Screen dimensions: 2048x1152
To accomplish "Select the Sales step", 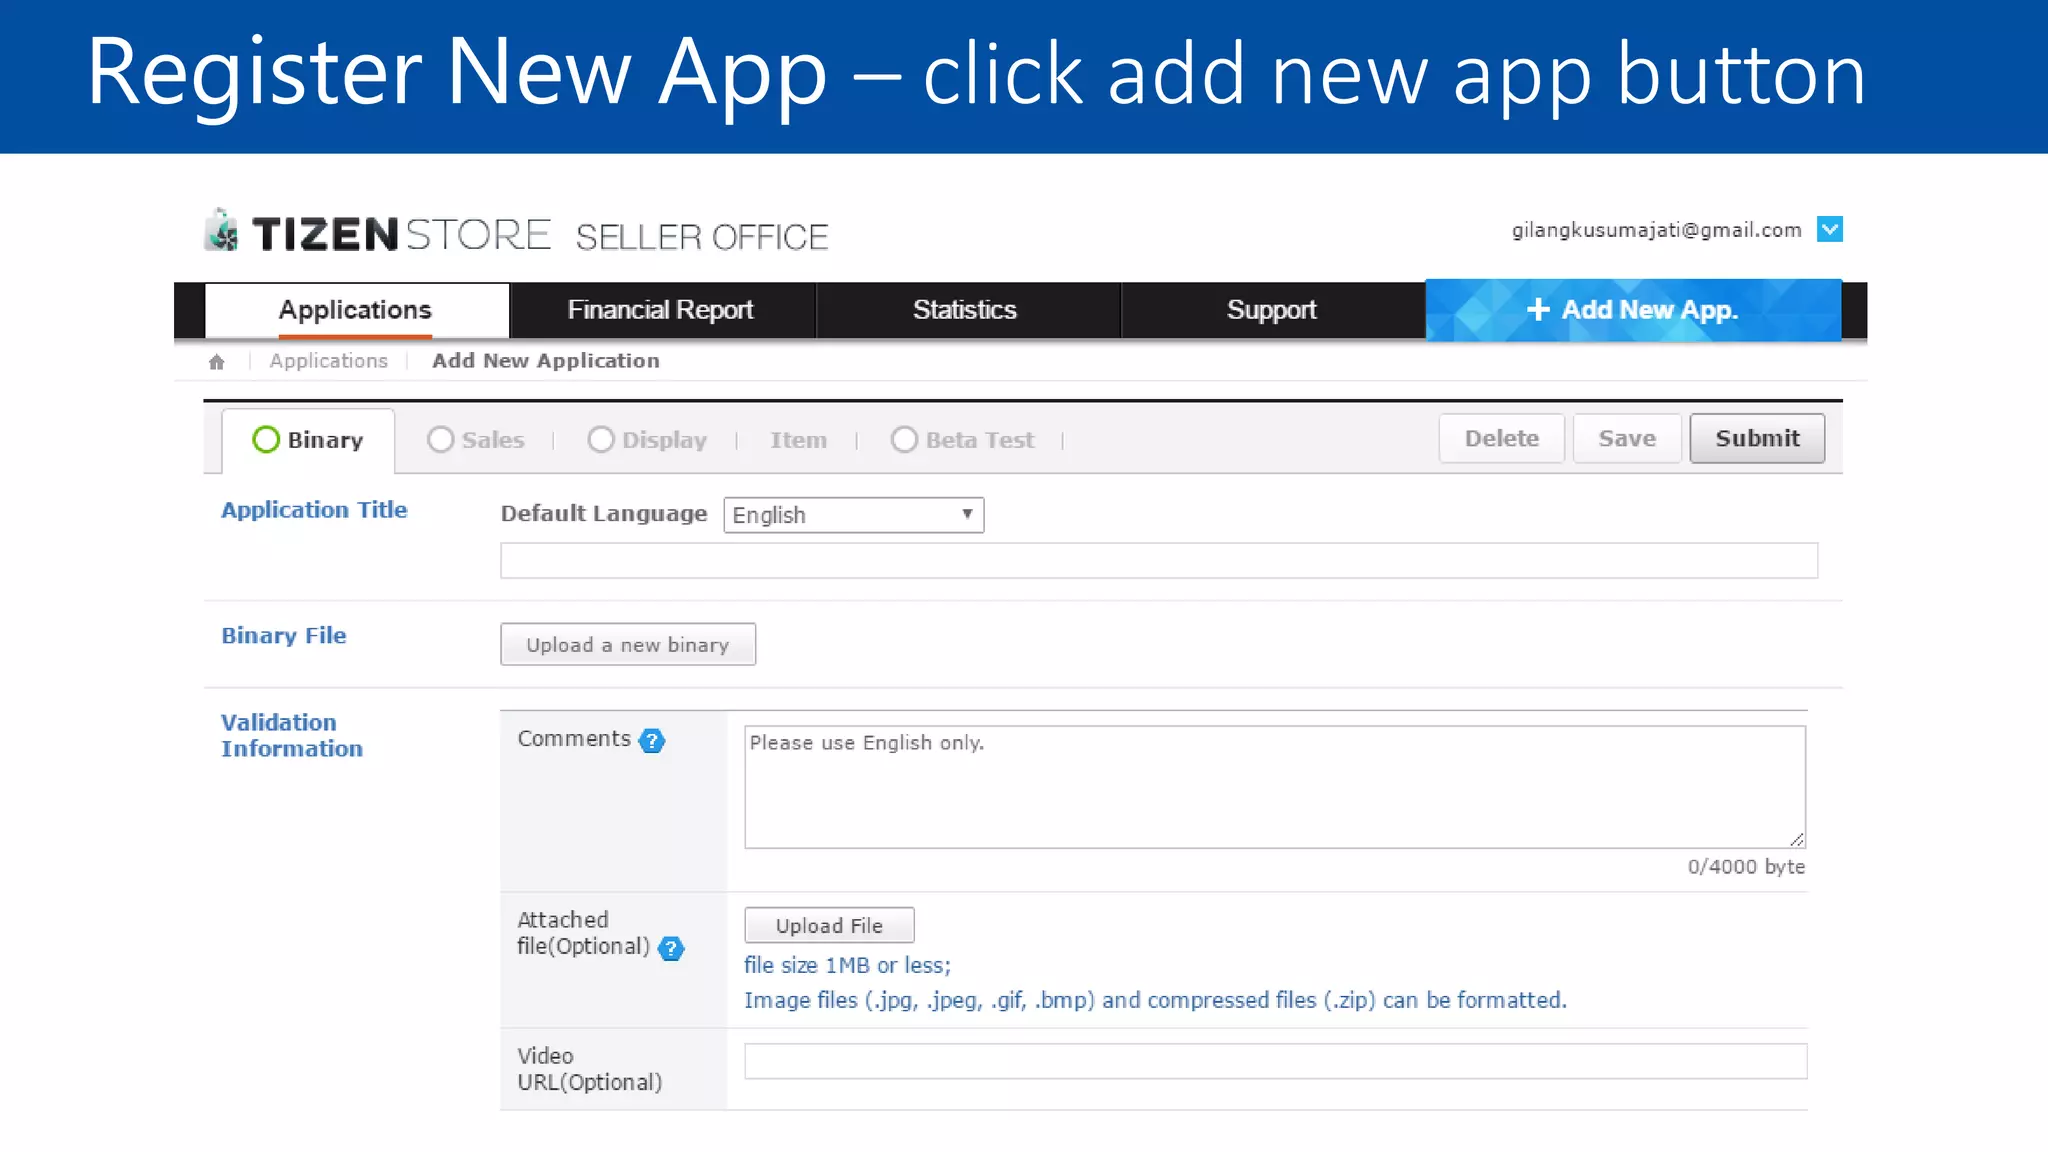I will click(476, 440).
